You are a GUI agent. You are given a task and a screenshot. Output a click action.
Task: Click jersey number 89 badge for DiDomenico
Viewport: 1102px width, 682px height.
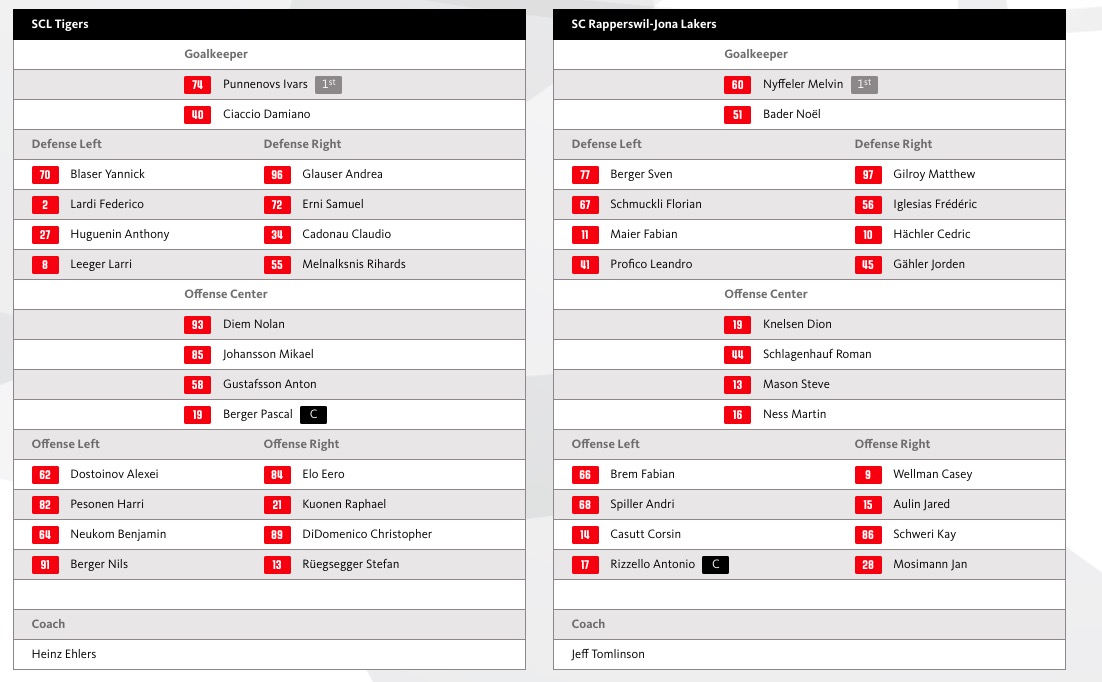point(277,534)
